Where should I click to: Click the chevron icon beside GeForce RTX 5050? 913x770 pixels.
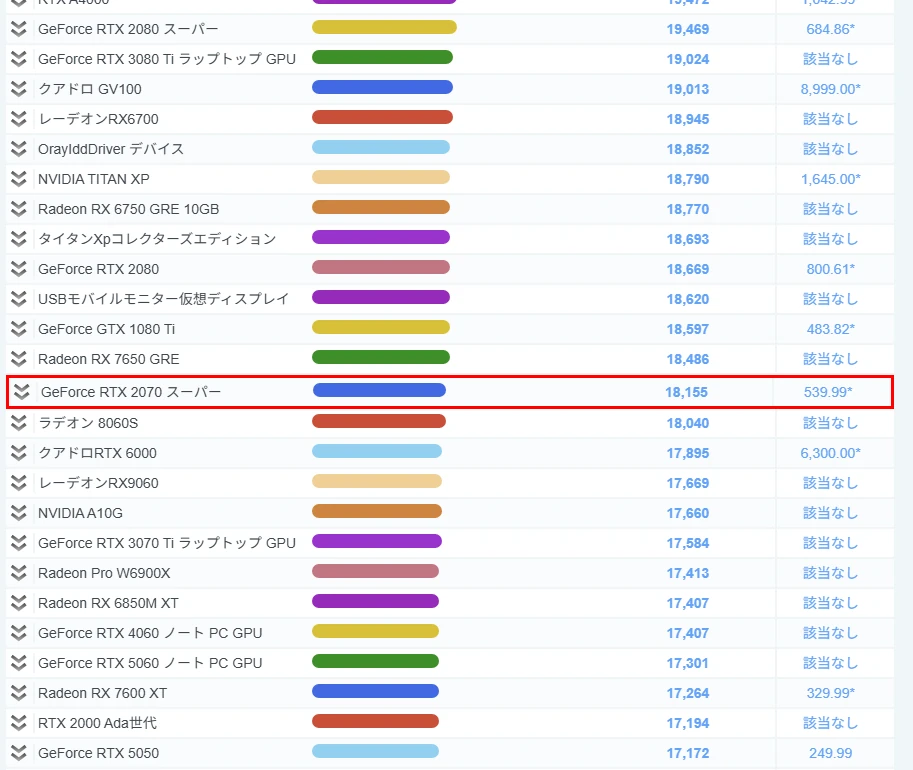[x=18, y=753]
